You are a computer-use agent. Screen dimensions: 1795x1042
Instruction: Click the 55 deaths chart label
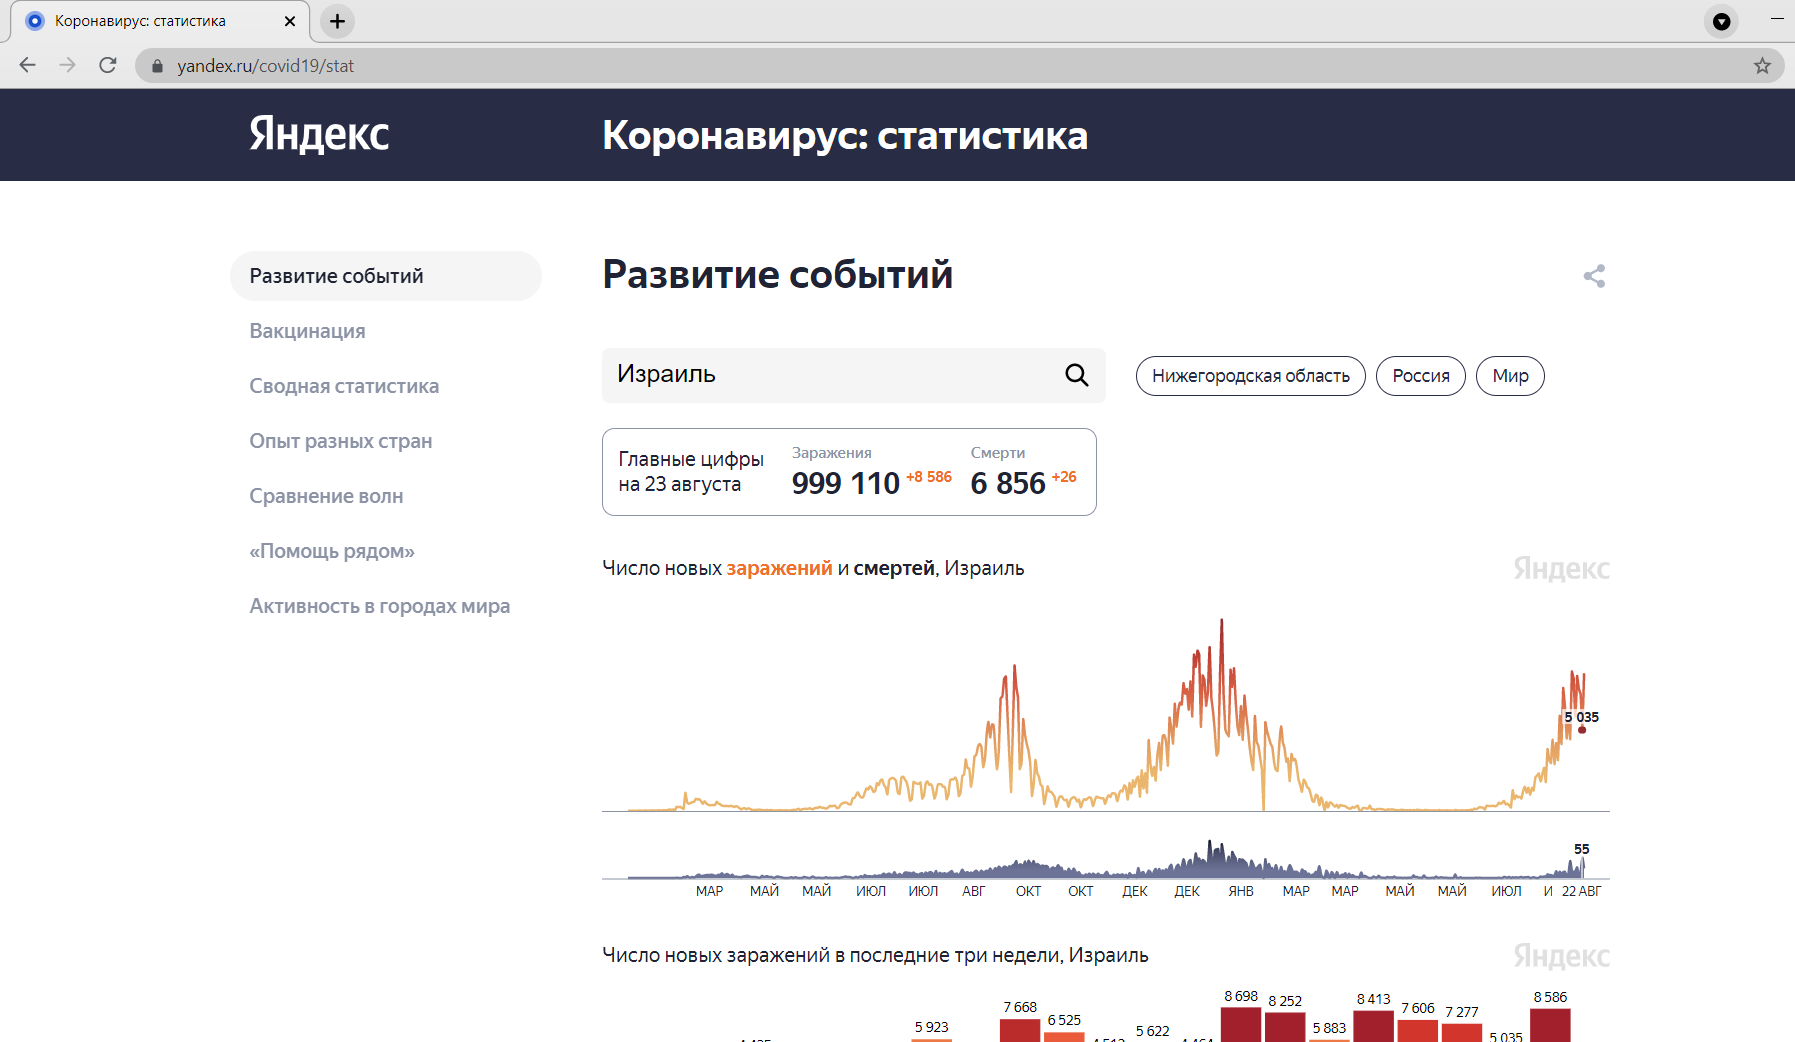pos(1581,849)
